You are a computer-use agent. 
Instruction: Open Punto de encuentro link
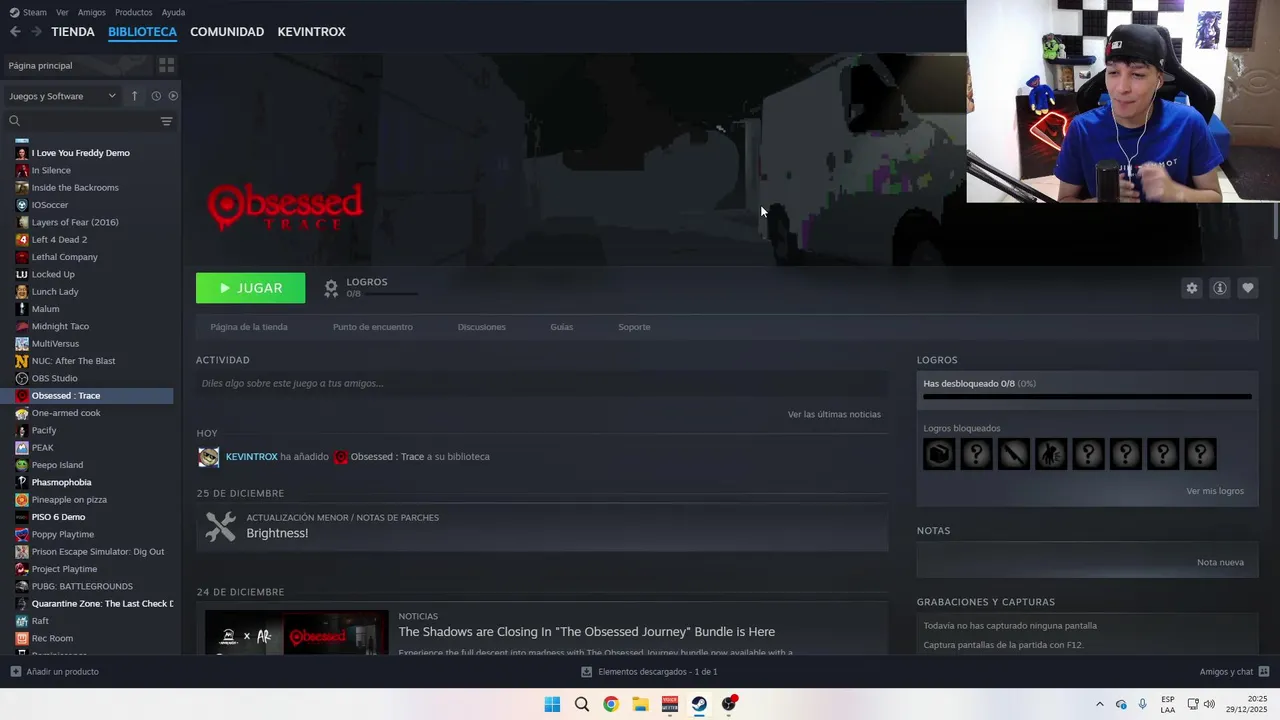tap(372, 327)
